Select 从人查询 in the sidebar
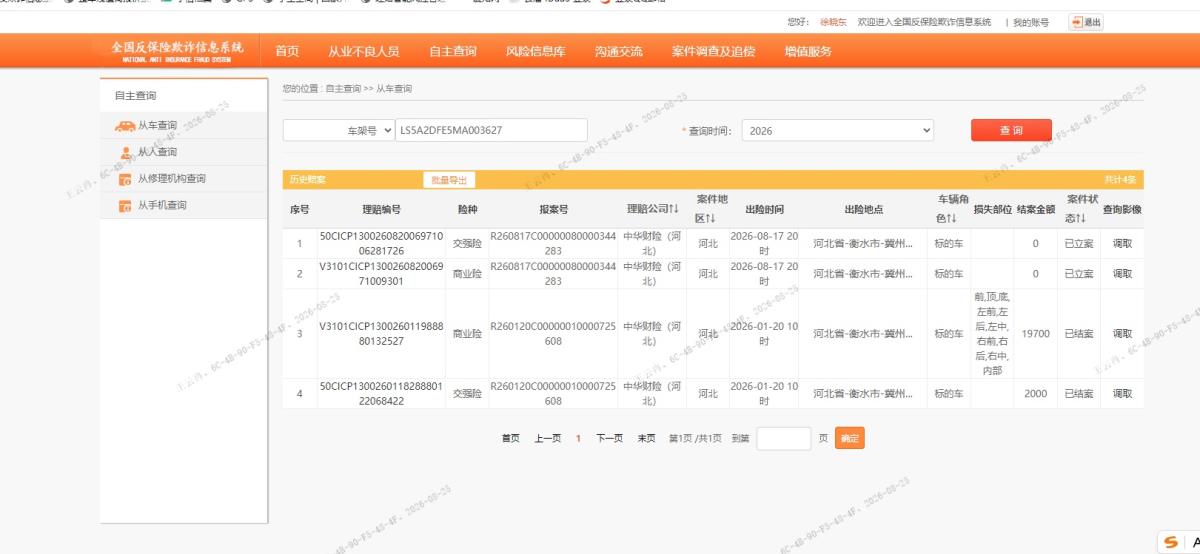The height and width of the screenshot is (554, 1200). point(157,152)
